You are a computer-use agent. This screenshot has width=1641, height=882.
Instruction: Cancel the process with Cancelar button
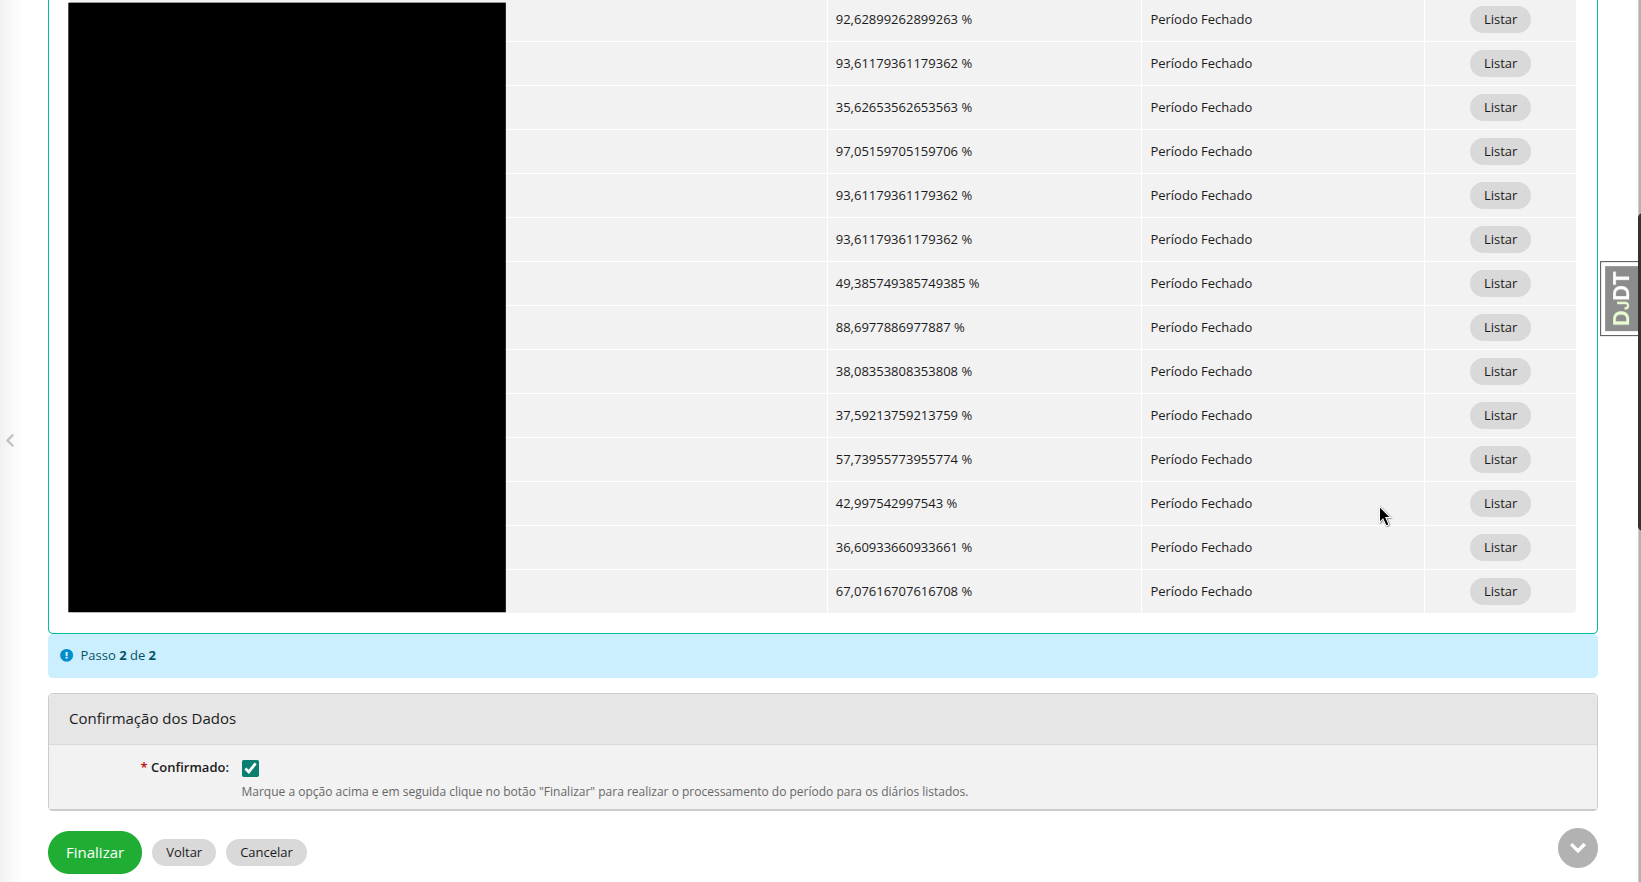[266, 853]
